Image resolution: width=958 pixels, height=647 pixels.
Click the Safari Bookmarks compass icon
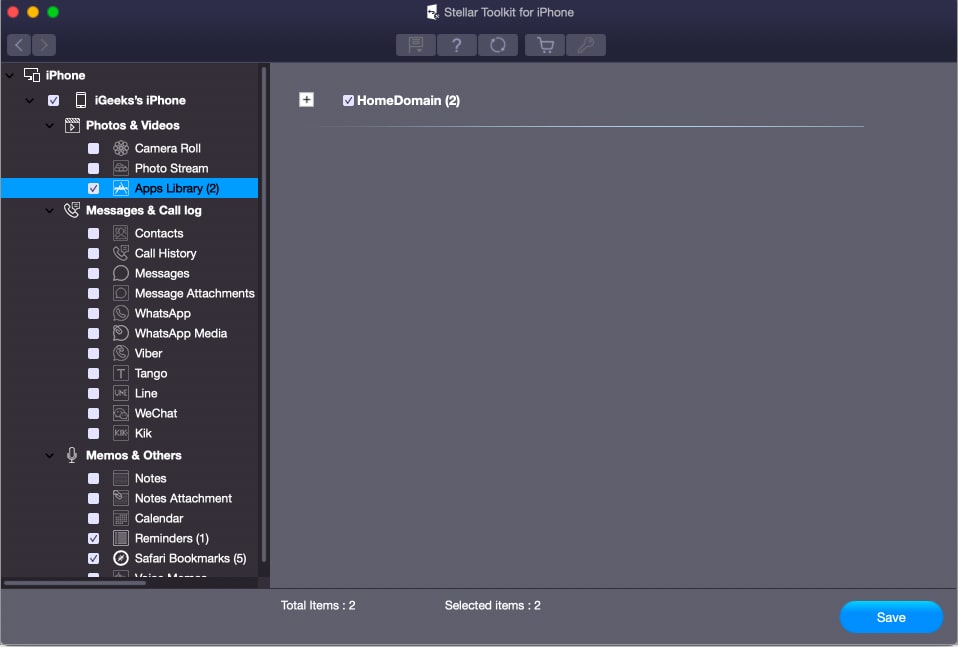[x=121, y=558]
